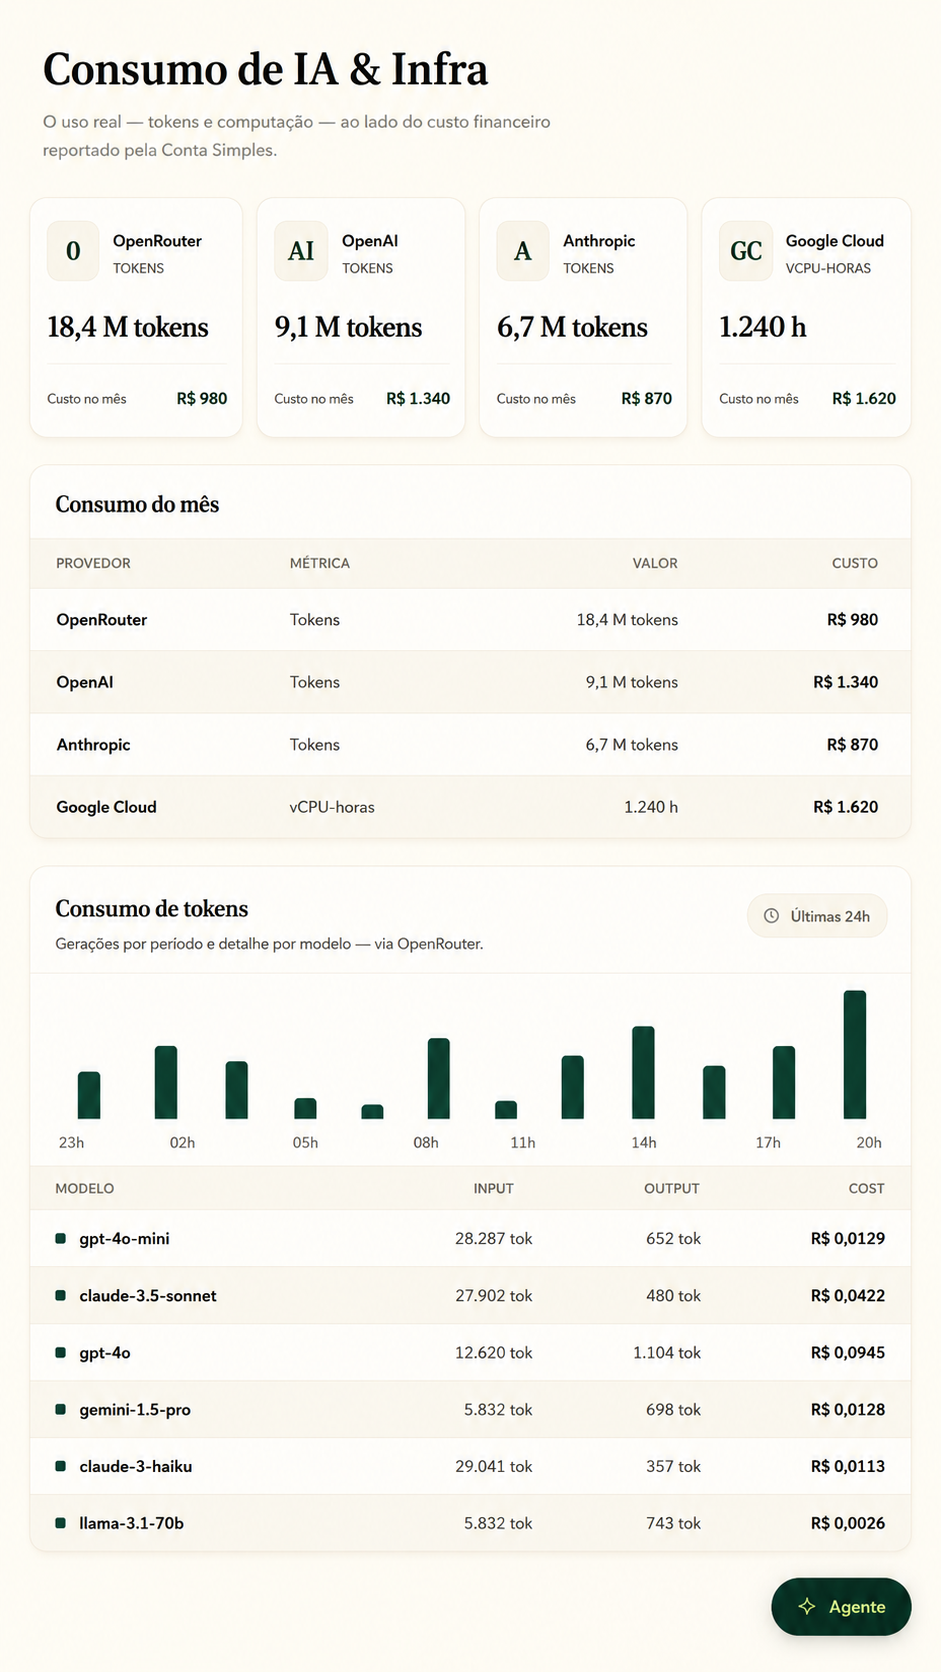Sort by the INPUT column header
The image size is (941, 1672).
[493, 1189]
